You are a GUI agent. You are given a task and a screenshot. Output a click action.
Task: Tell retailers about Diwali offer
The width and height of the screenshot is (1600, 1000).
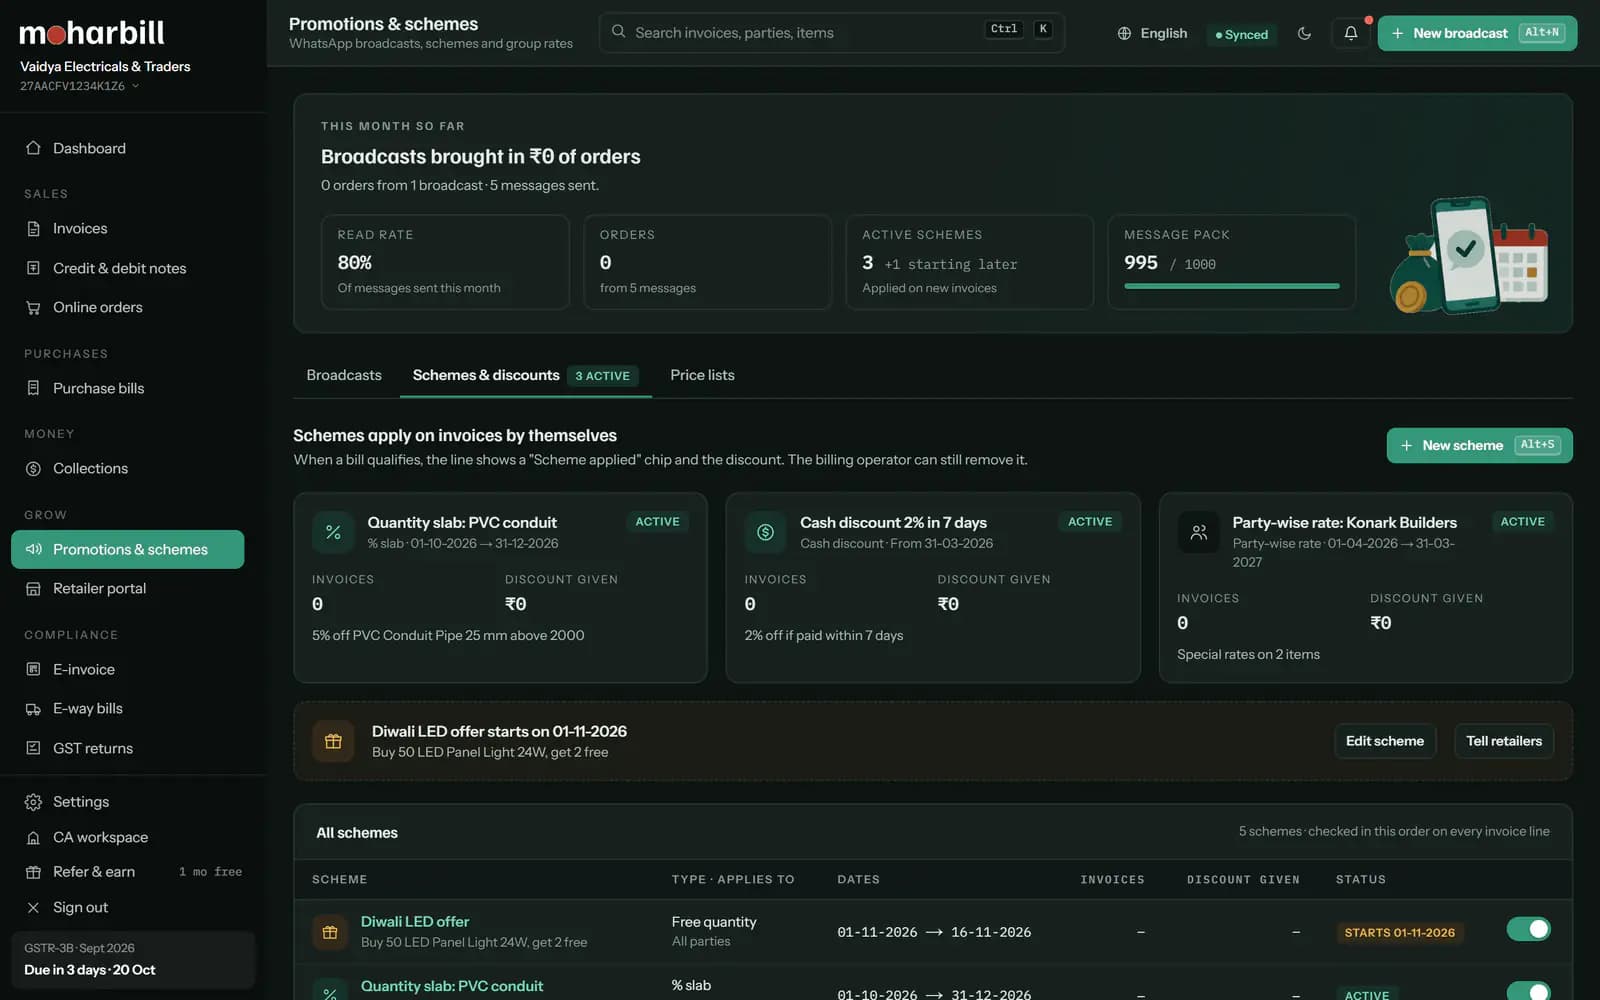pyautogui.click(x=1503, y=741)
